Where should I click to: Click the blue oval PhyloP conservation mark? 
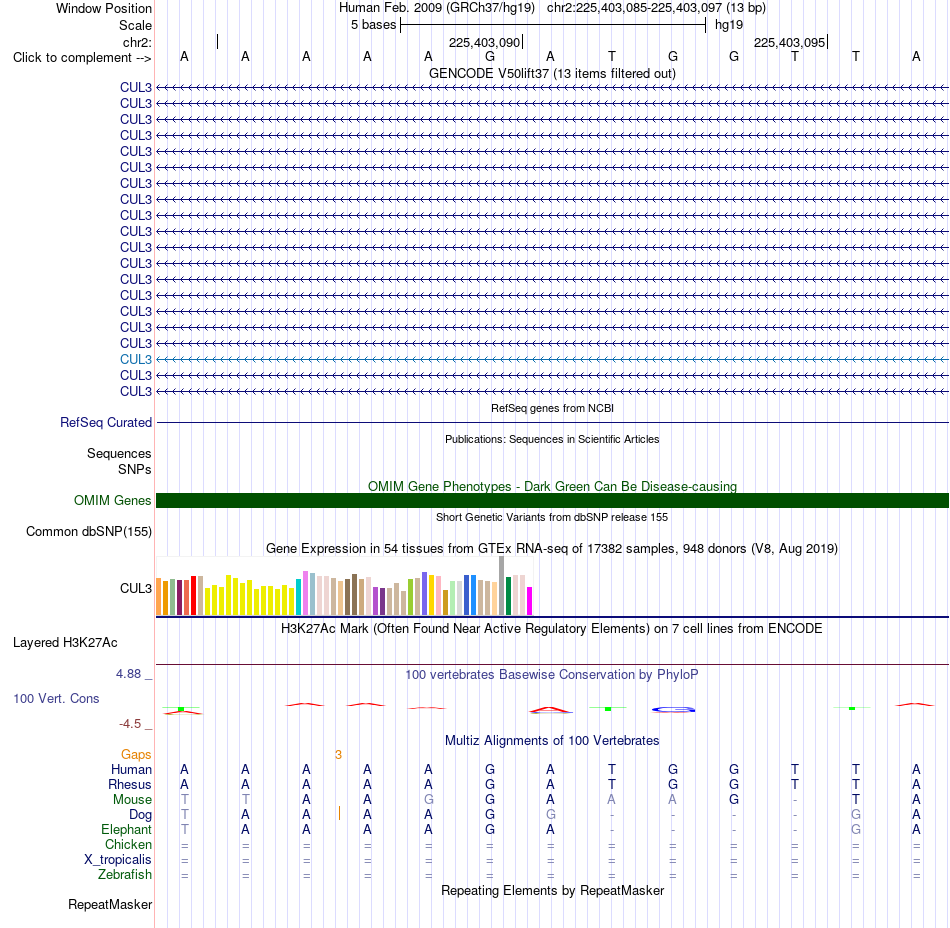[673, 709]
